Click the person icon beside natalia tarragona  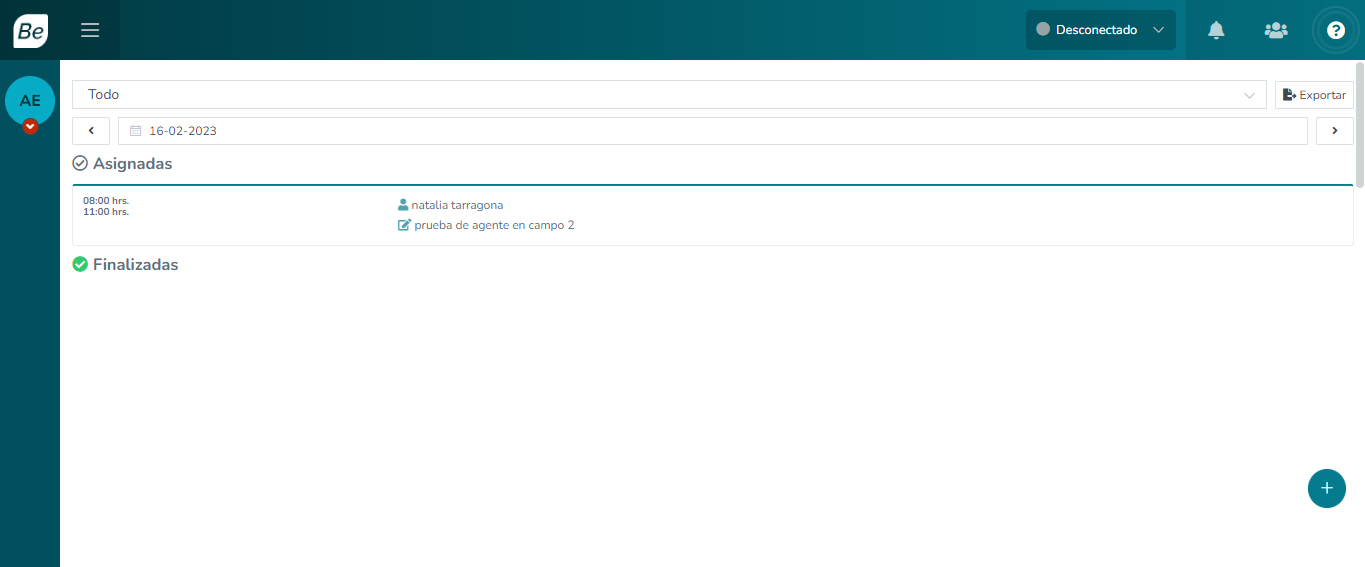coord(403,205)
